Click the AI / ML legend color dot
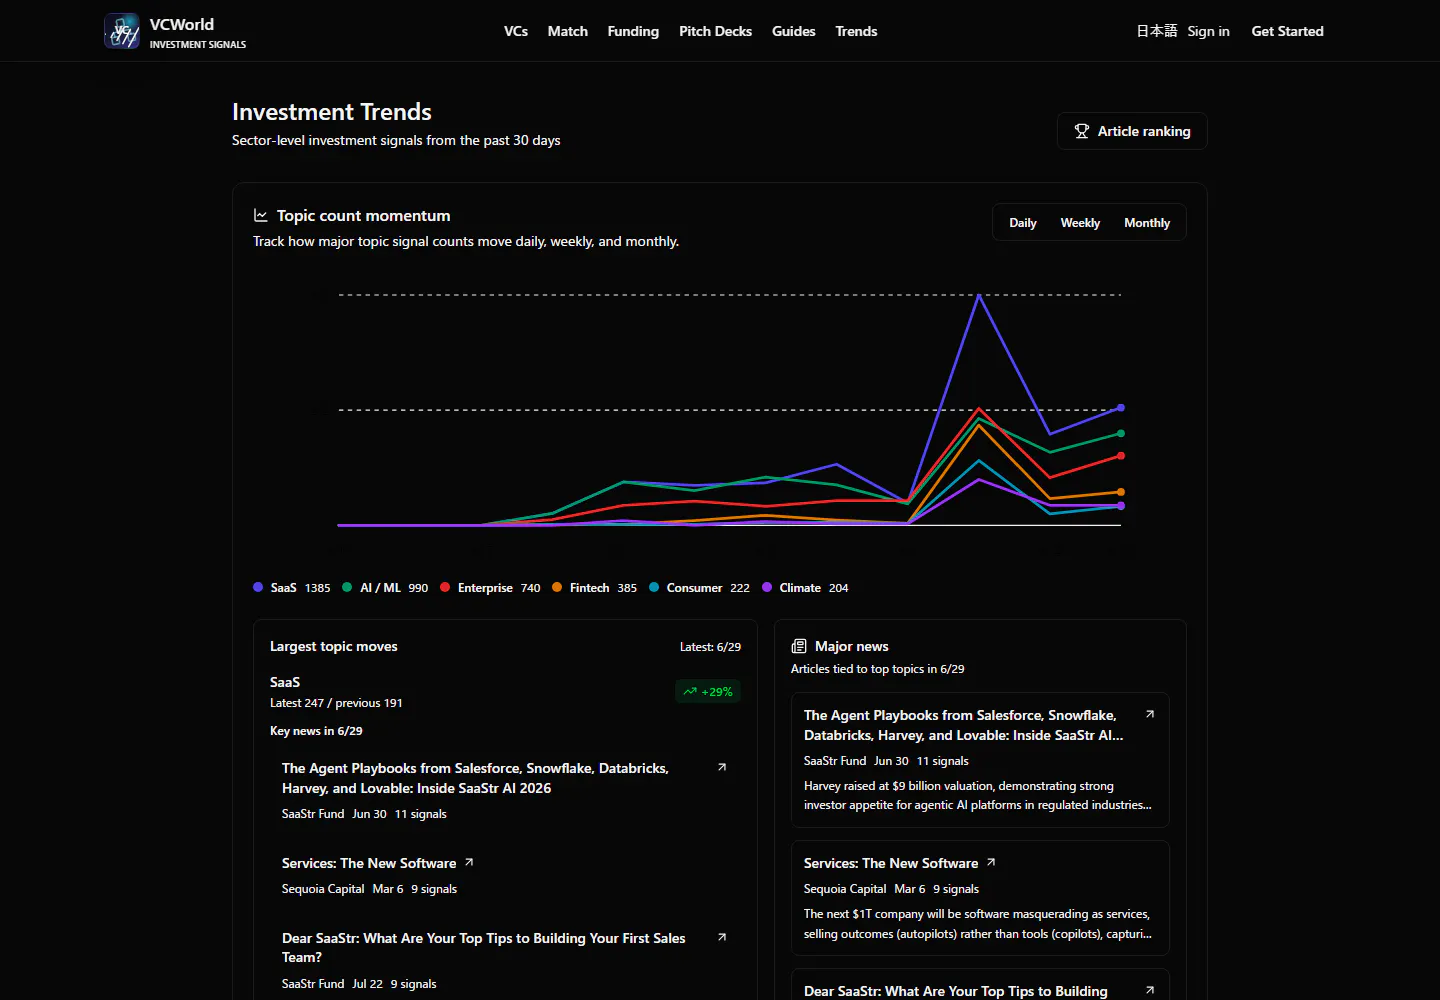Screen dimensions: 1440x1000 coord(347,587)
